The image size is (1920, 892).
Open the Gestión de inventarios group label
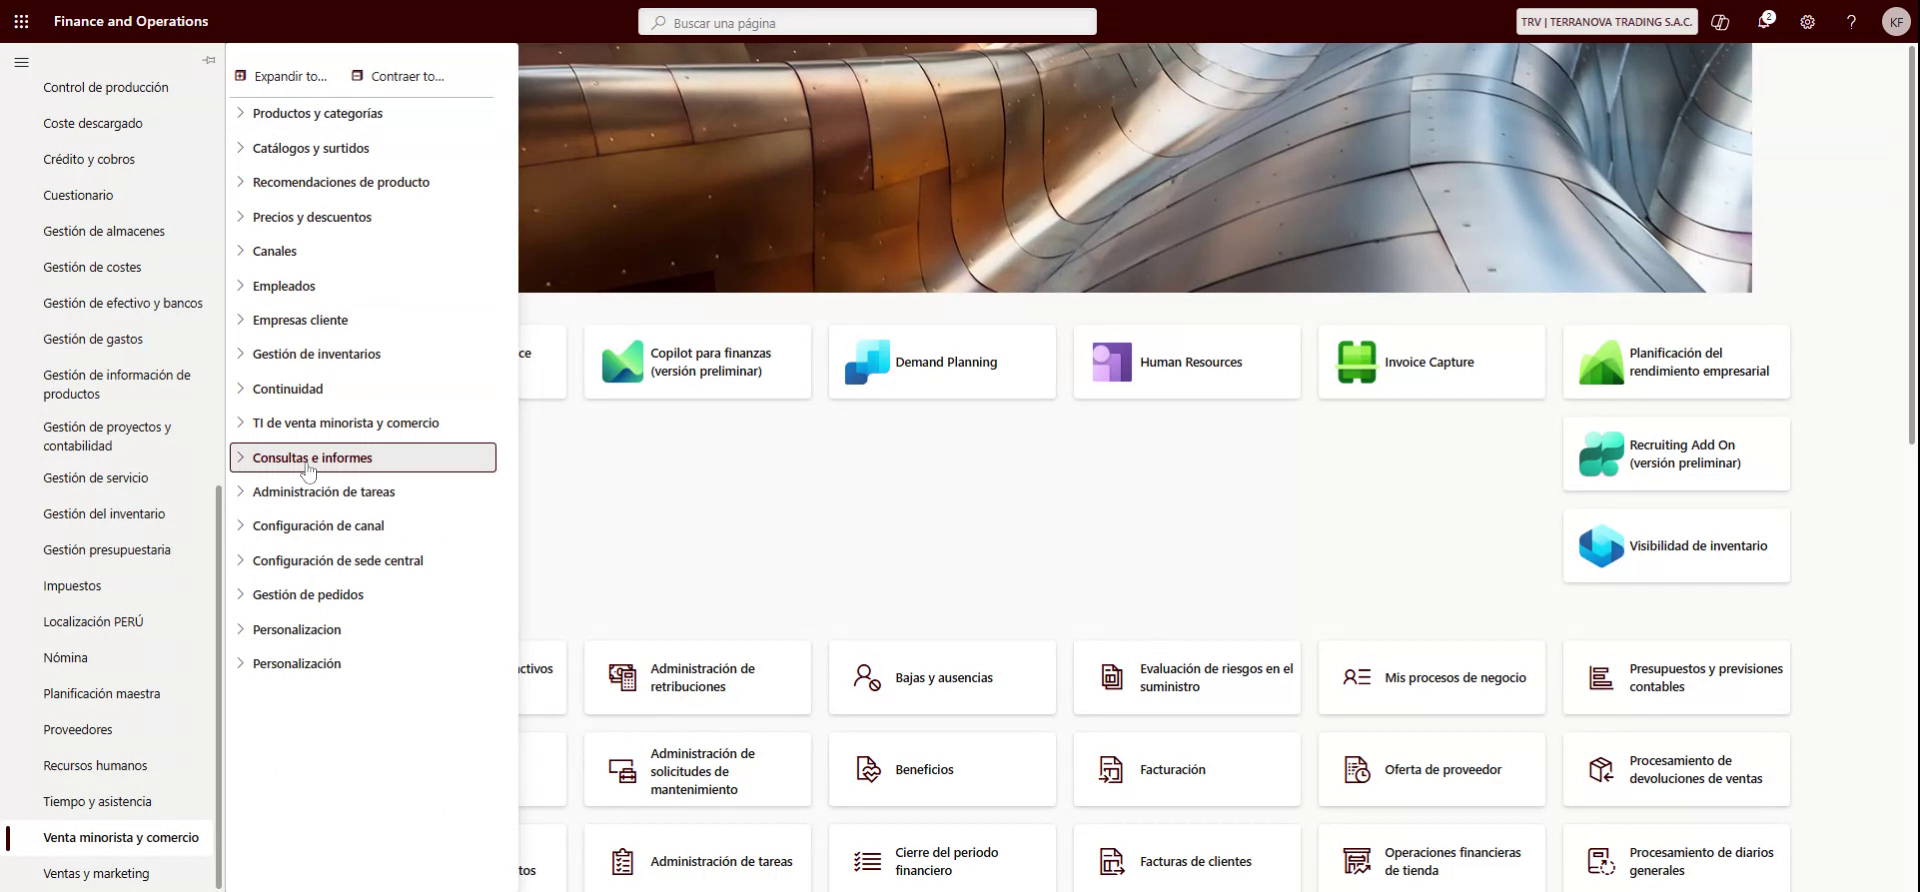click(x=316, y=354)
